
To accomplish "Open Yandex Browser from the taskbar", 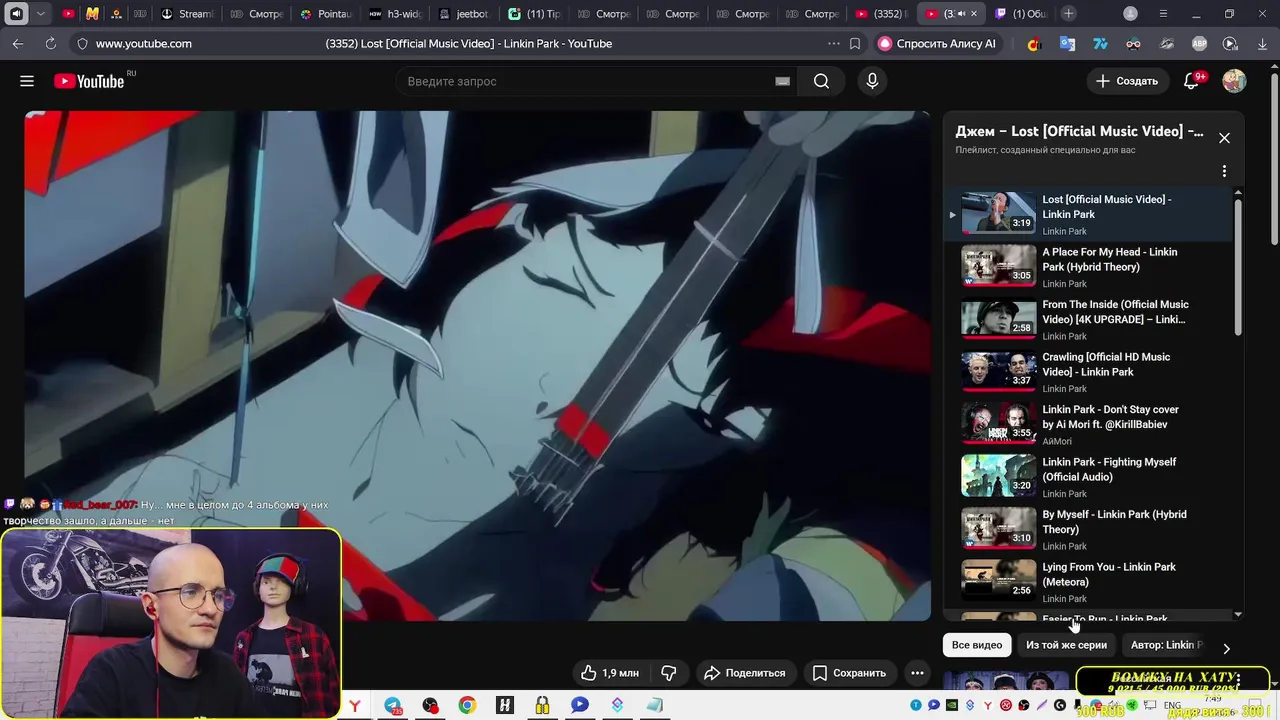I will click(x=355, y=705).
